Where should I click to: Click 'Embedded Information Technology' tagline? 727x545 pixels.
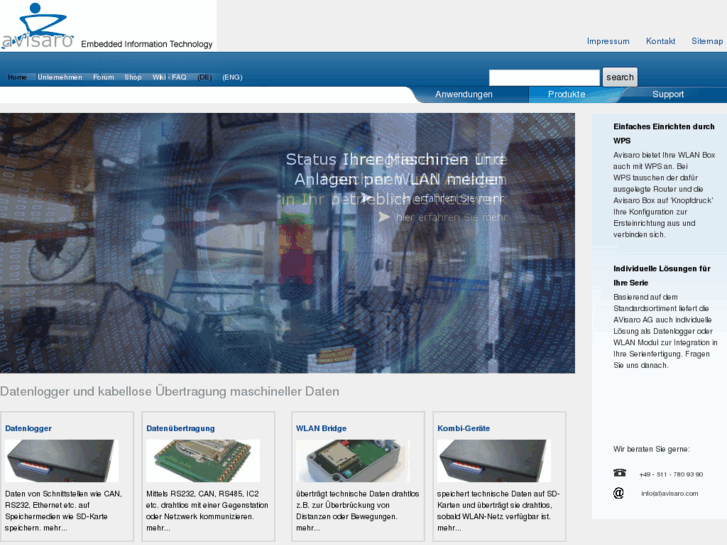147,44
